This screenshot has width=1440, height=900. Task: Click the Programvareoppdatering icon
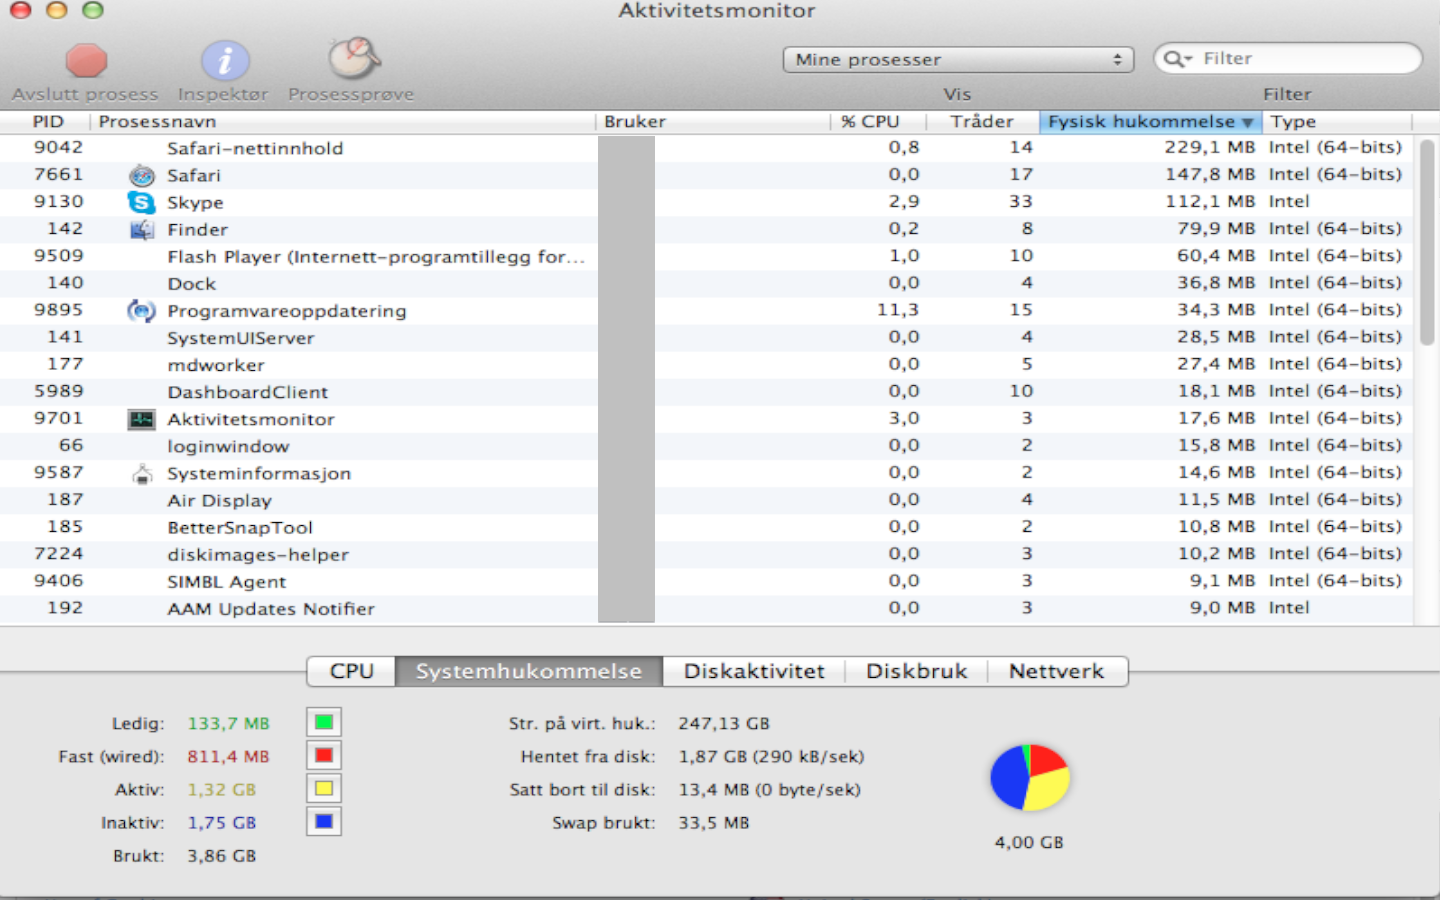click(x=142, y=310)
